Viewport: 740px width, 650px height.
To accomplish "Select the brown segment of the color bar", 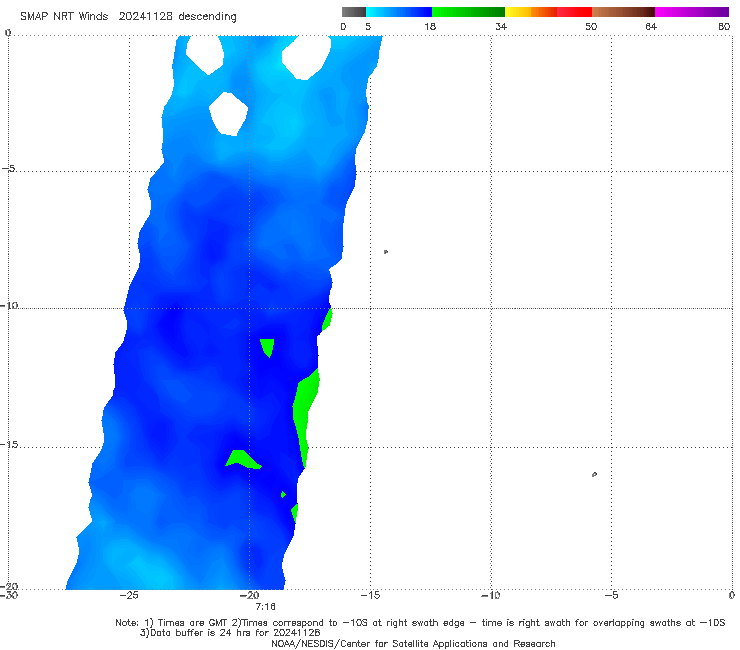I will pyautogui.click(x=623, y=12).
